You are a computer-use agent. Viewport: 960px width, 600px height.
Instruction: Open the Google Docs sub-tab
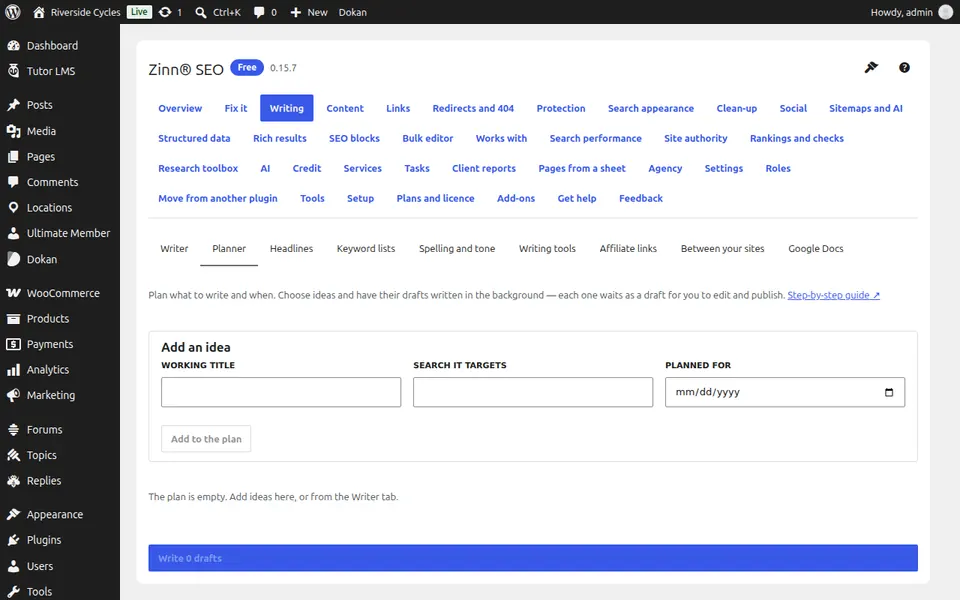[816, 249]
